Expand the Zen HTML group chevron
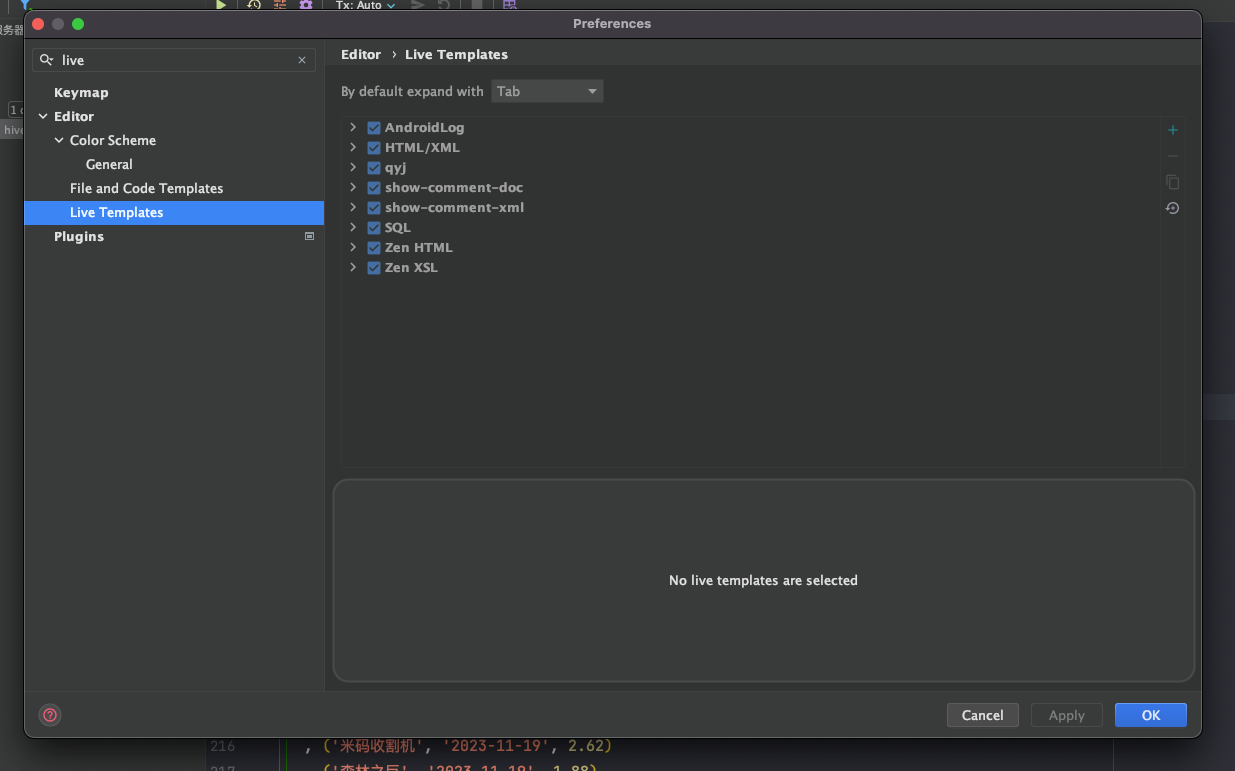Viewport: 1235px width, 771px height. [353, 248]
